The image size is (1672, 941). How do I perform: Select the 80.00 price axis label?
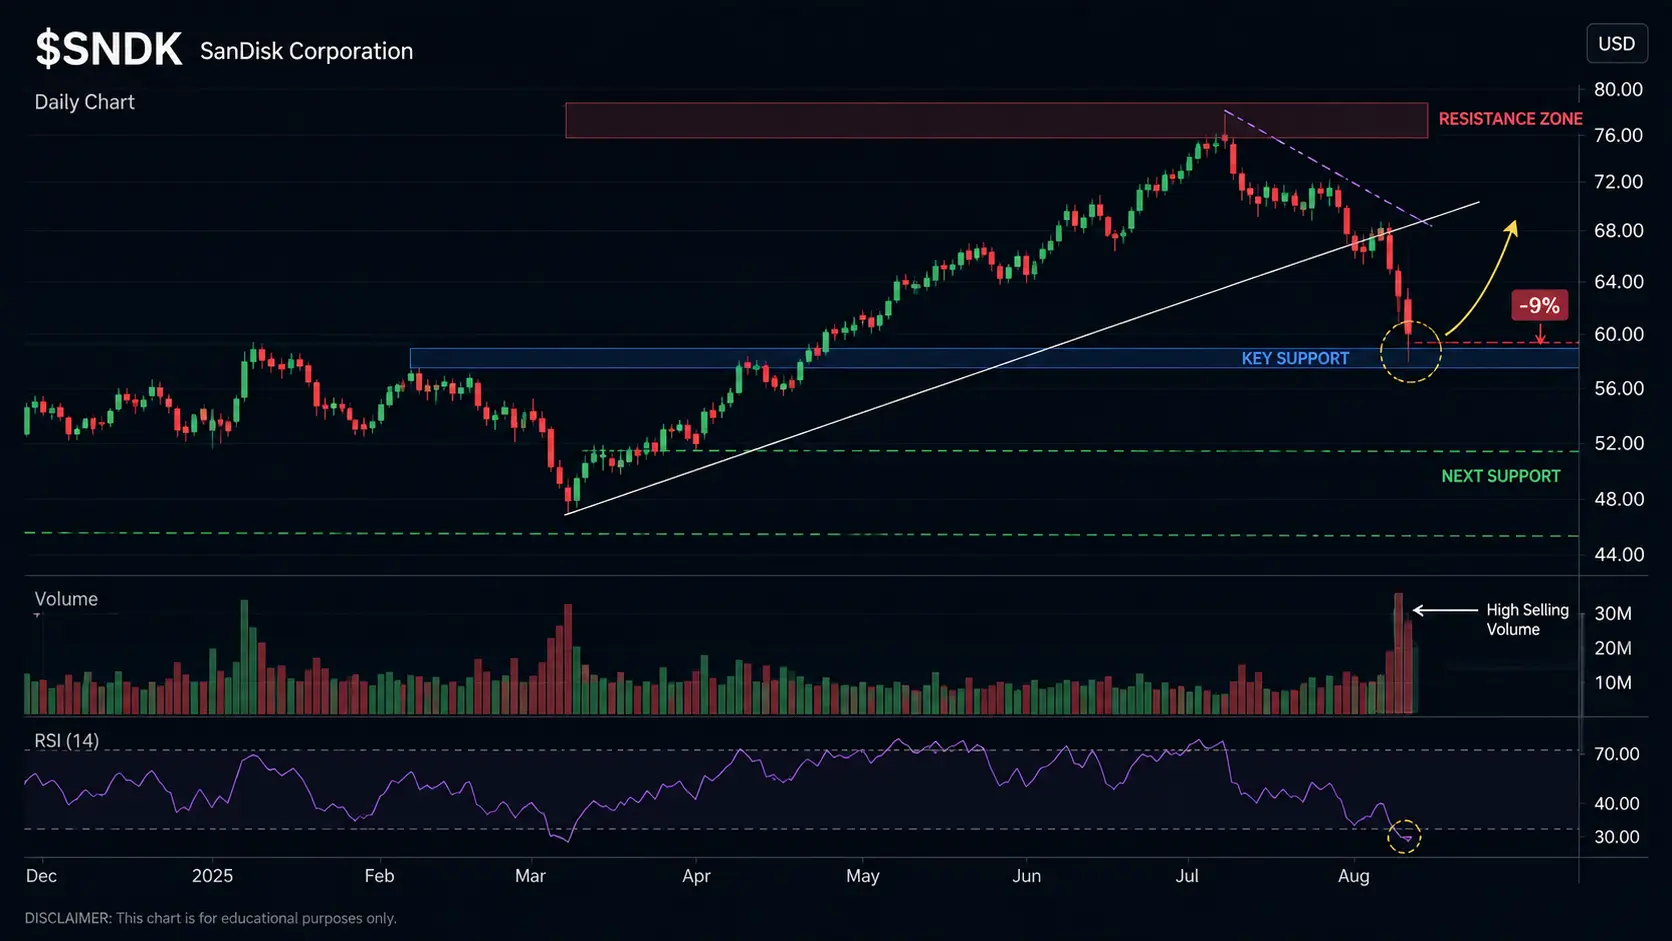click(1618, 89)
